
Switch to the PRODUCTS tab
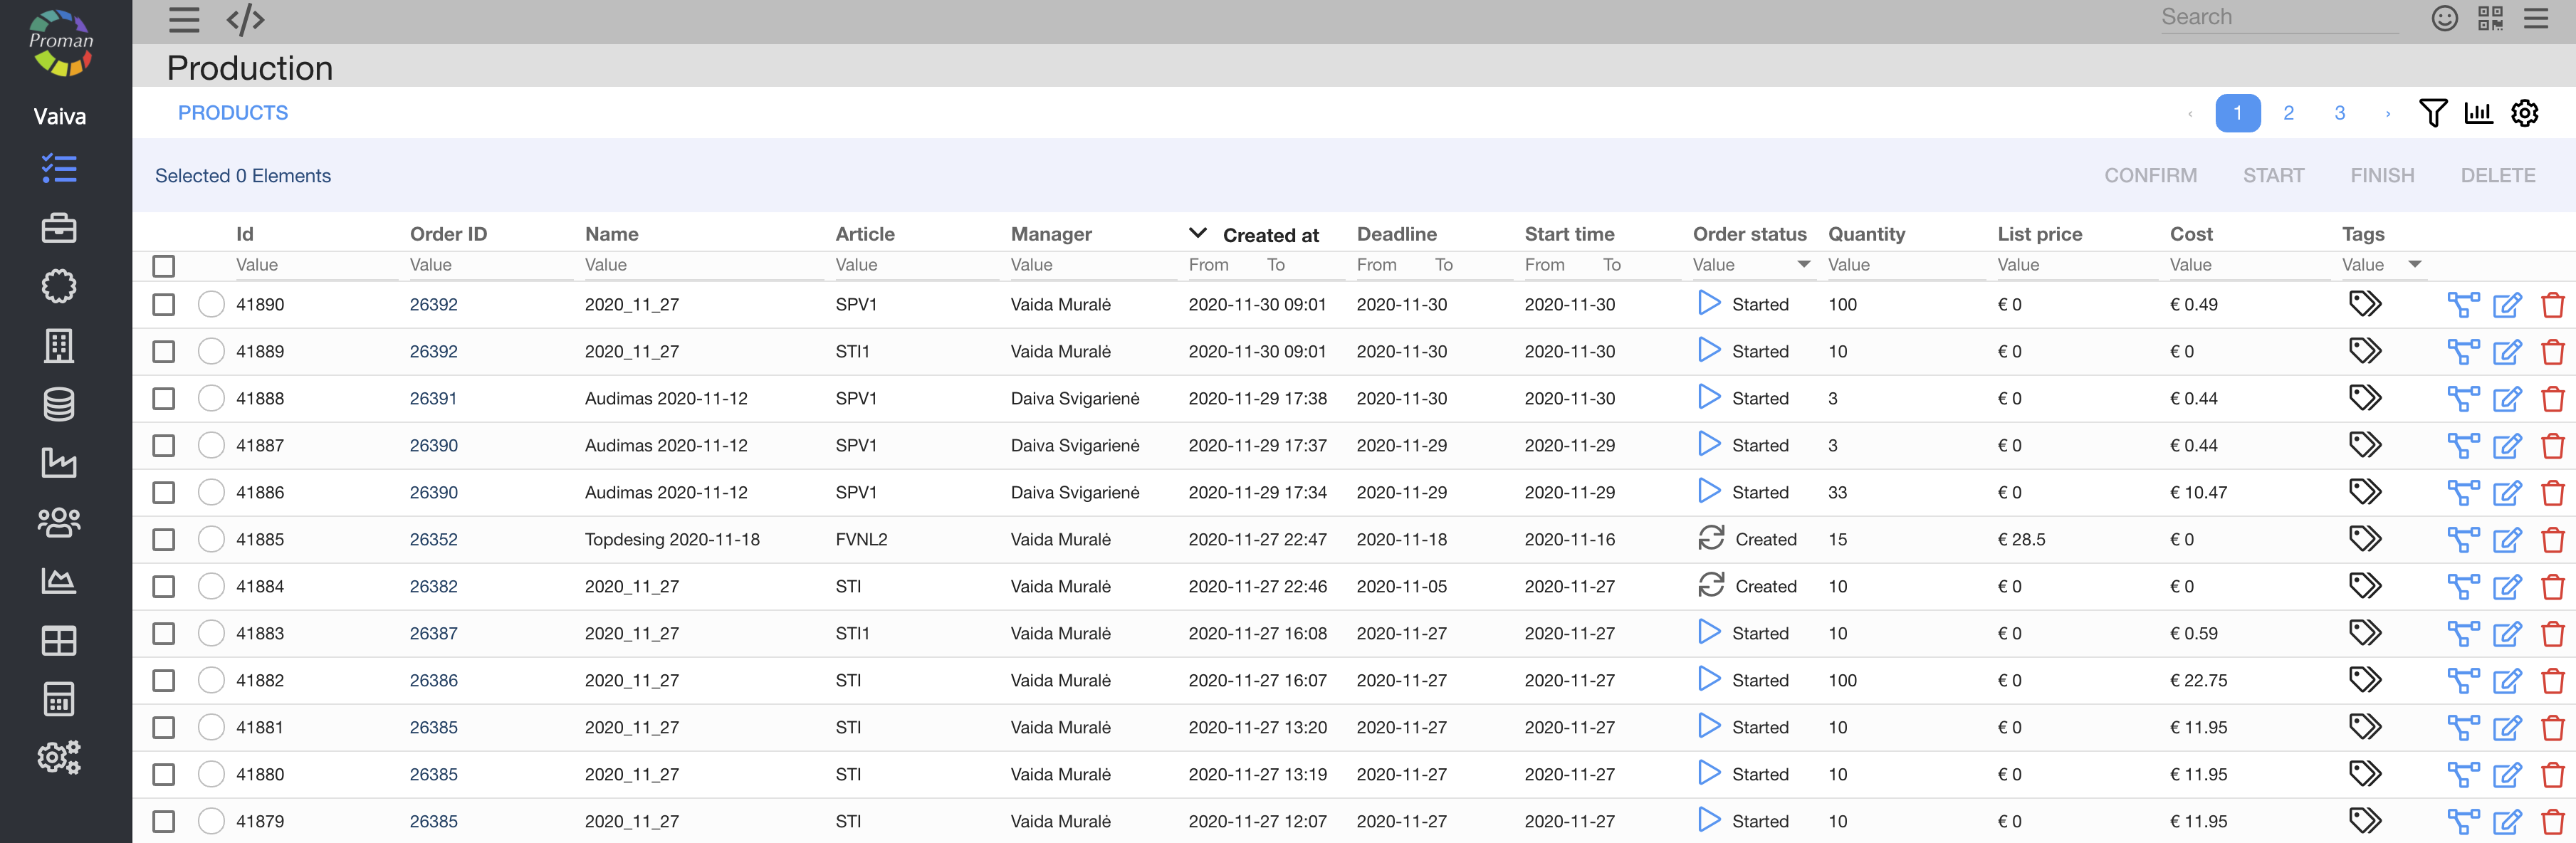click(x=233, y=113)
